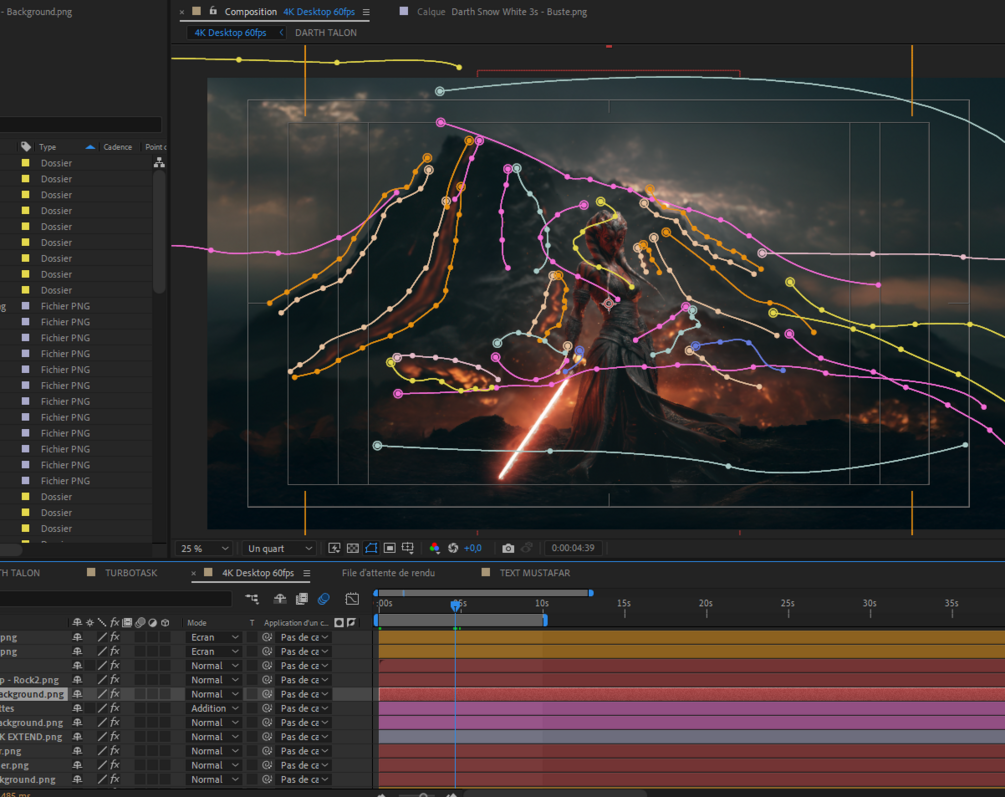Click the Frame Blending enable icon
The height and width of the screenshot is (797, 1005).
coord(301,599)
